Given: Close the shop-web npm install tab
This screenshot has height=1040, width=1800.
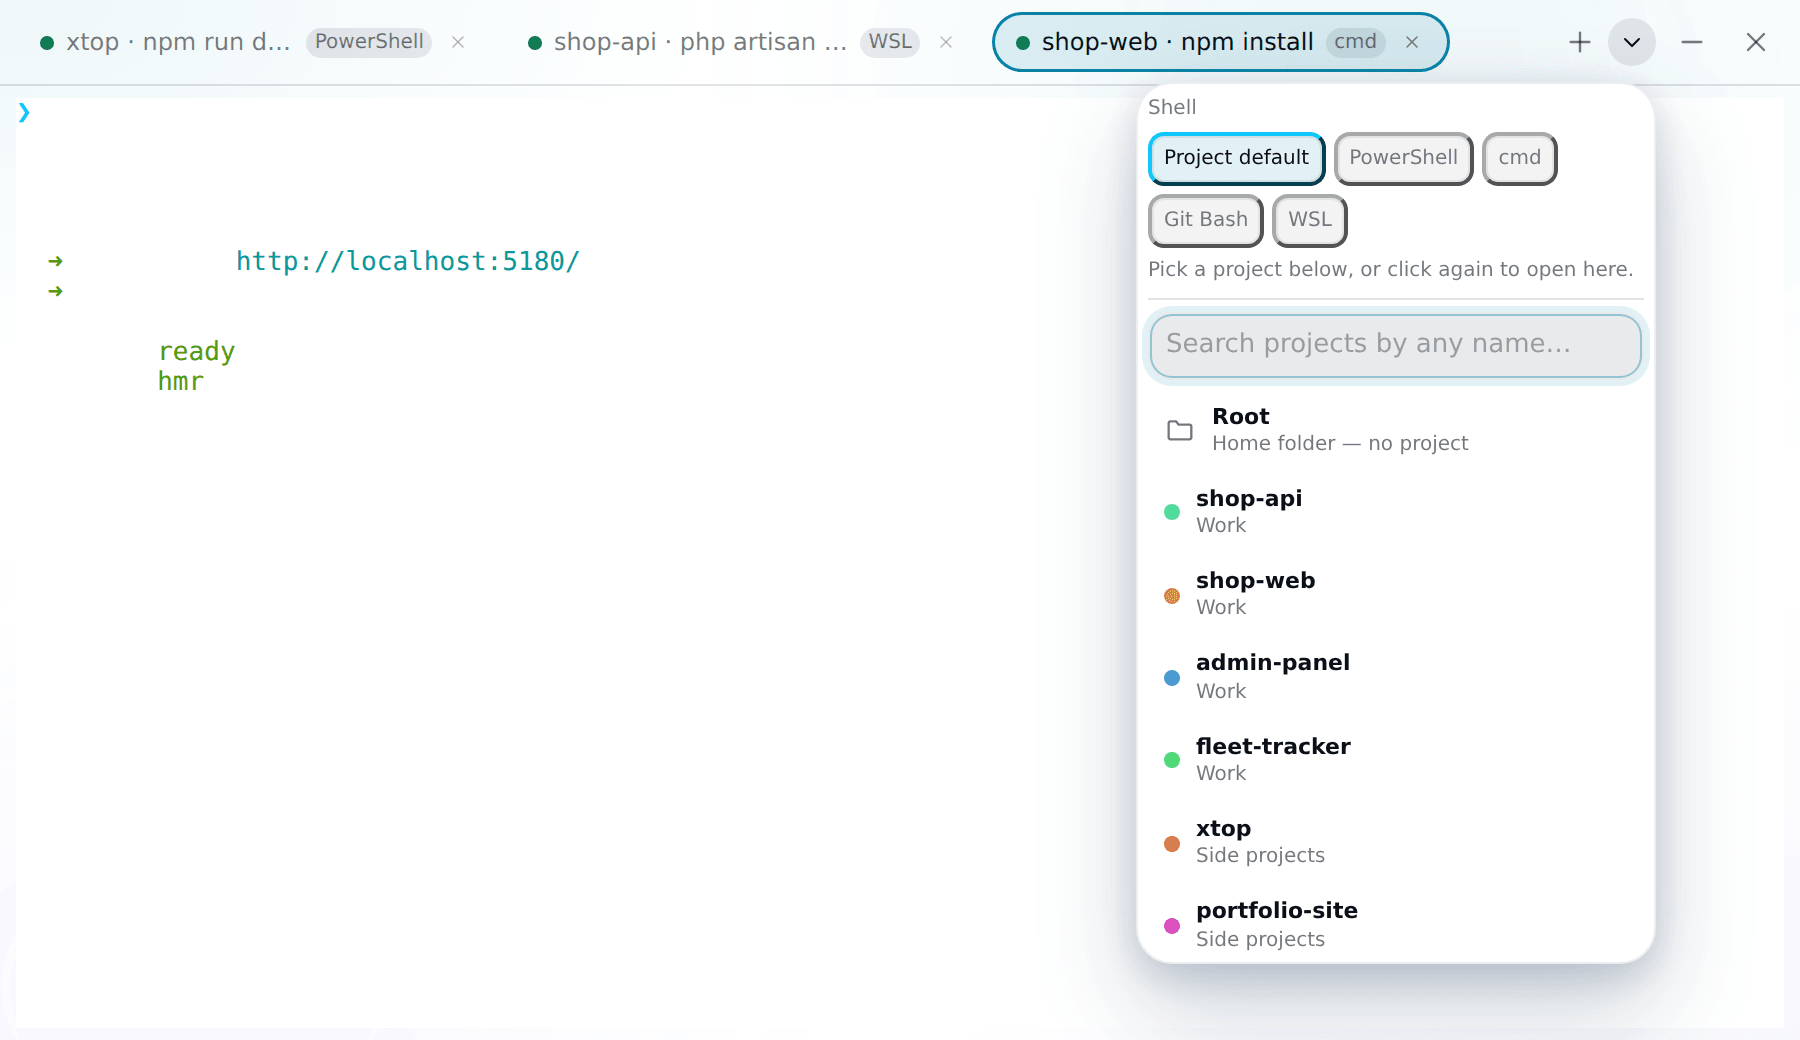Looking at the screenshot, I should [1412, 42].
